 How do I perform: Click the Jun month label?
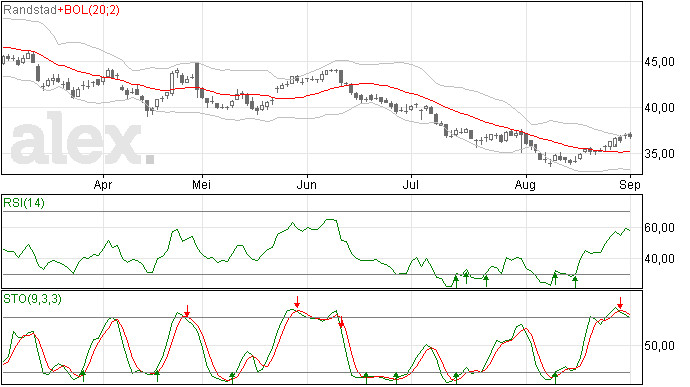point(307,184)
